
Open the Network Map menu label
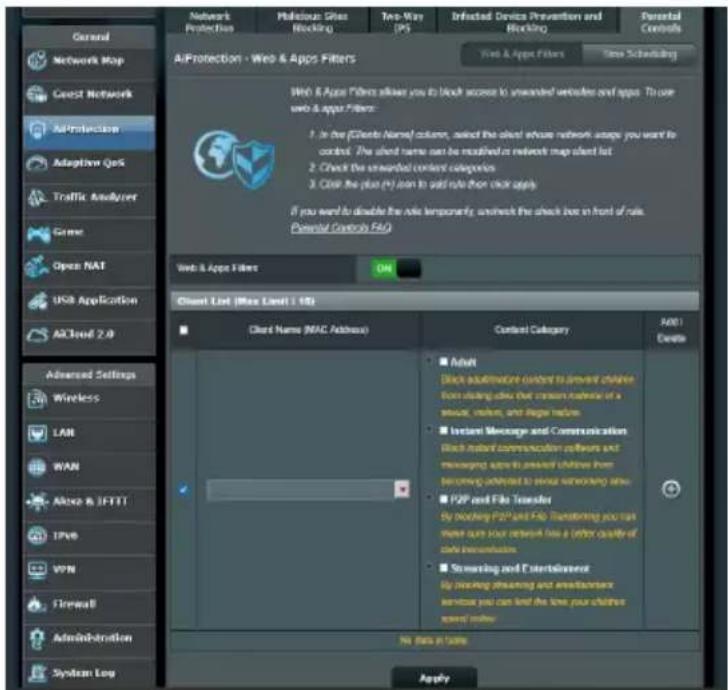click(x=88, y=60)
